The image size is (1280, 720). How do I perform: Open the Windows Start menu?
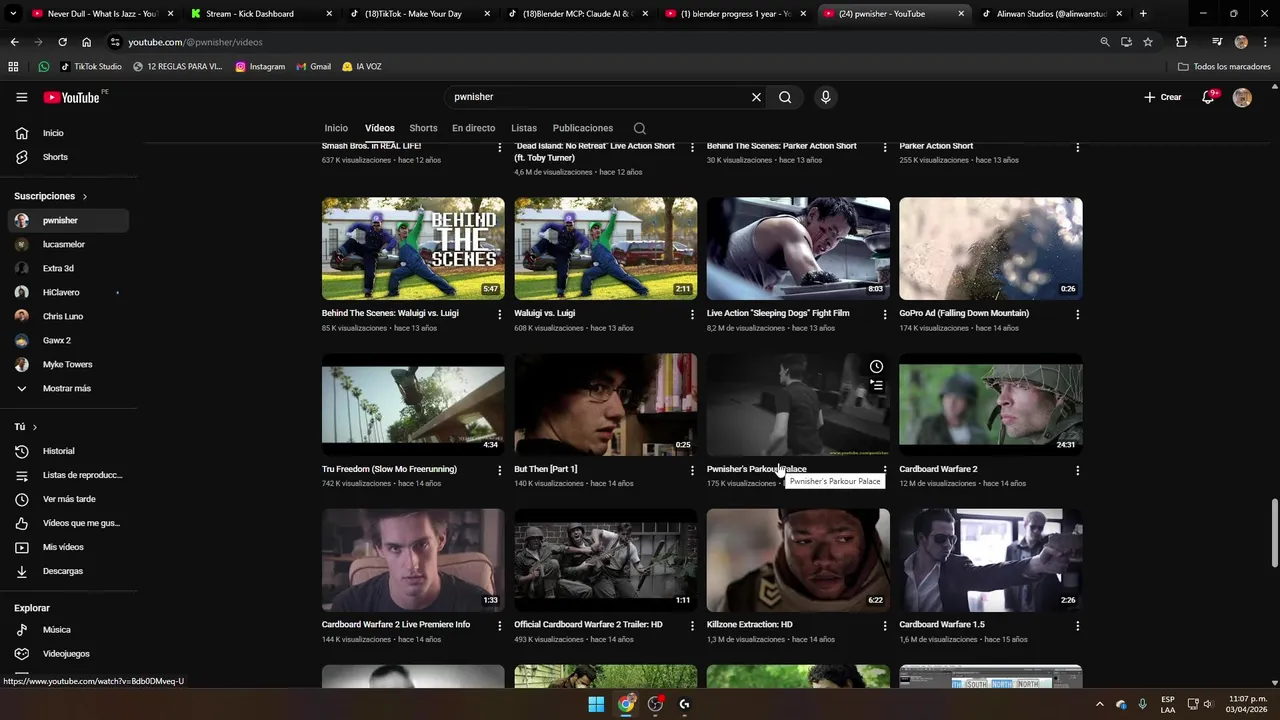pos(596,704)
